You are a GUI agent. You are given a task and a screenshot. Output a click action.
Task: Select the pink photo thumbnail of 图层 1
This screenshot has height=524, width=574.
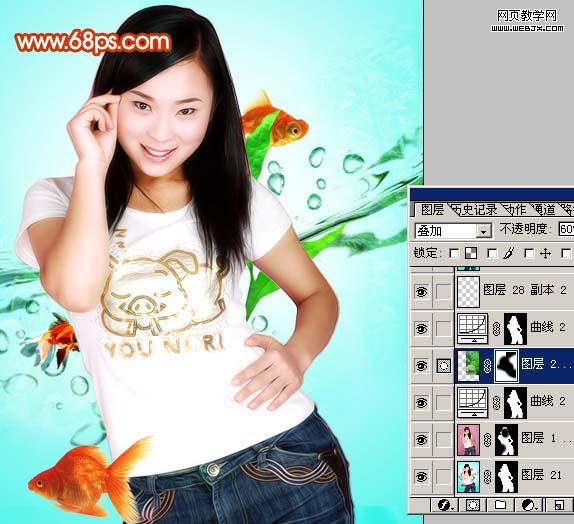click(469, 439)
